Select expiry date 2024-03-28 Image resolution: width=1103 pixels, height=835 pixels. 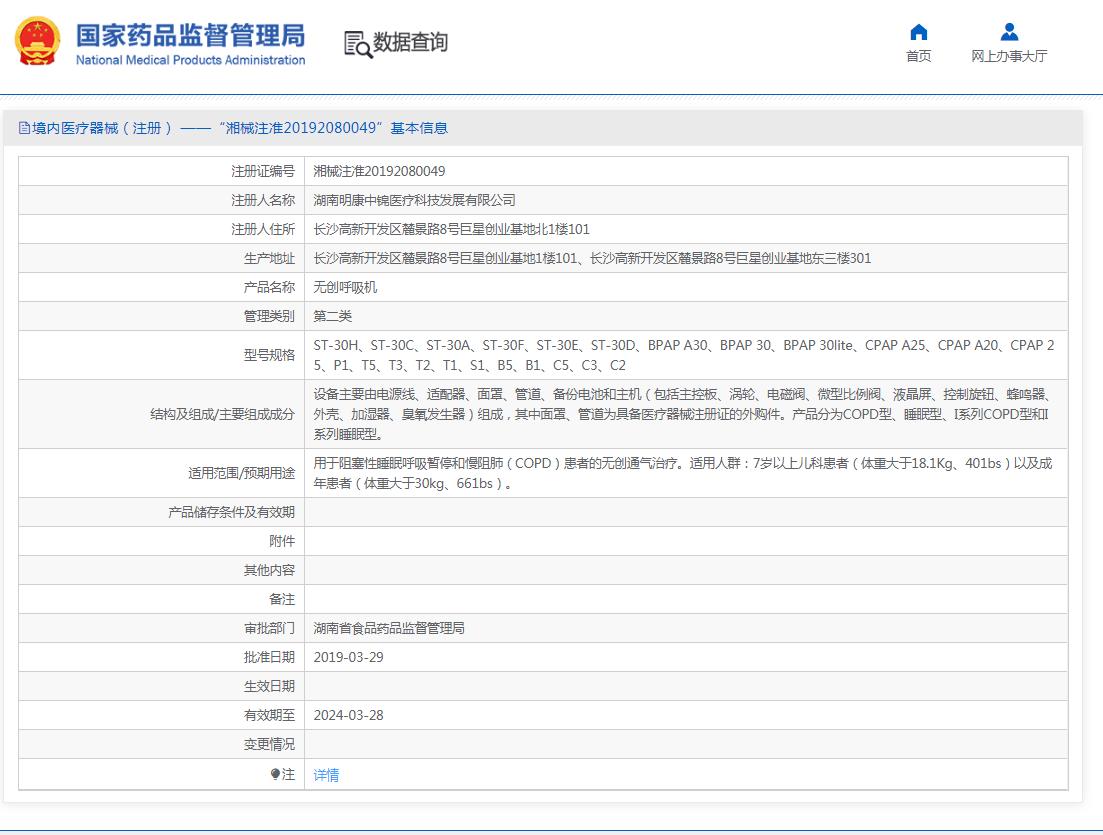point(348,715)
